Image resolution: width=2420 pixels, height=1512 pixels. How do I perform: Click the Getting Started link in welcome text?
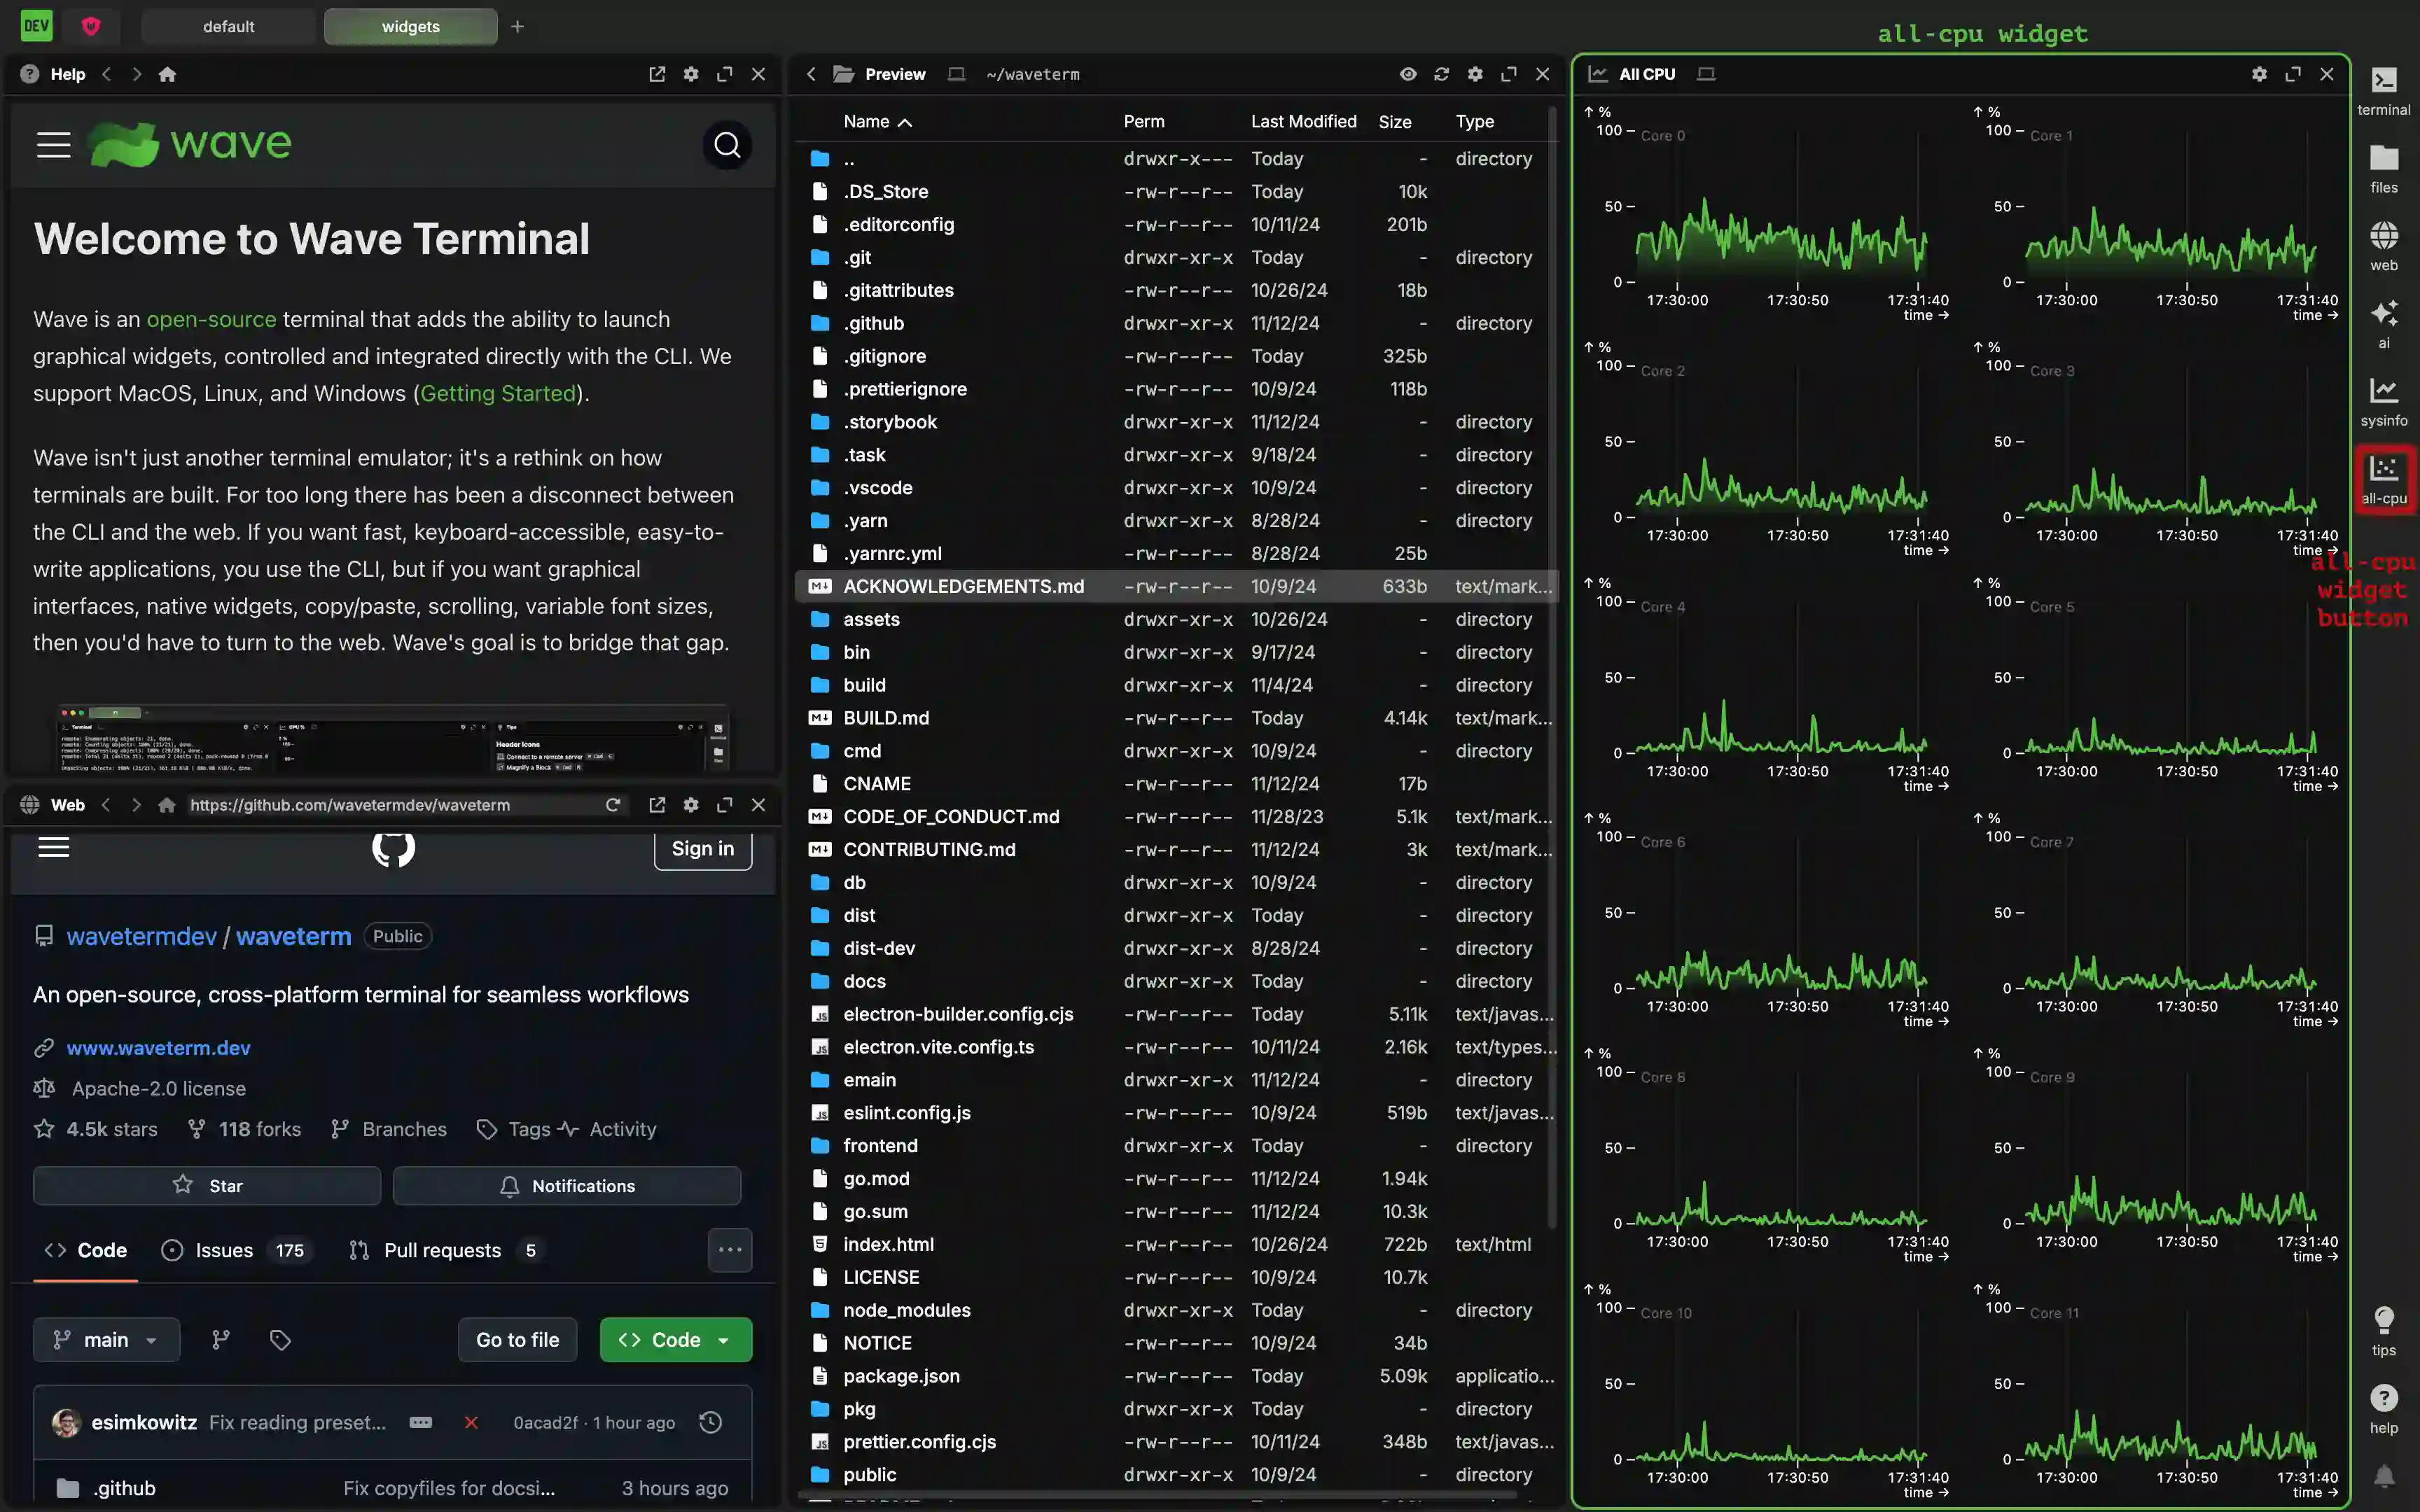click(x=496, y=392)
